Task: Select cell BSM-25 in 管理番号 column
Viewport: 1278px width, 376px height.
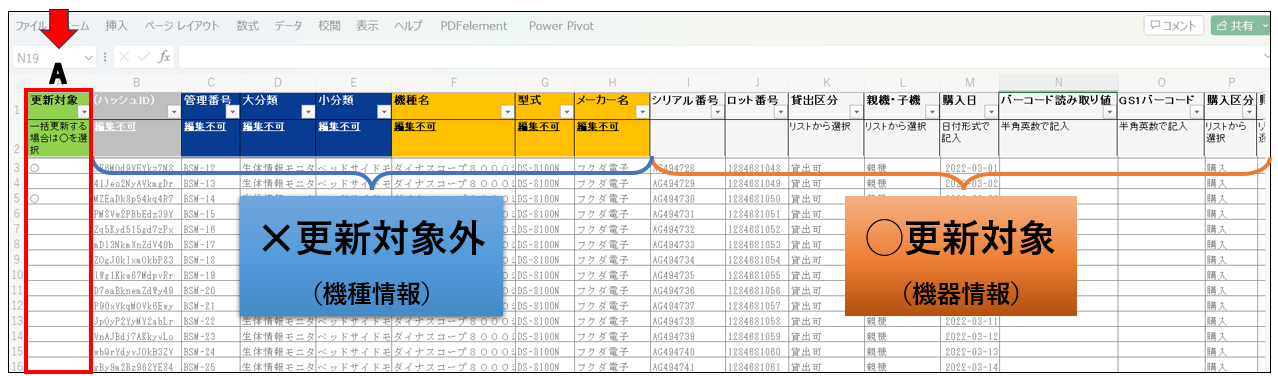Action: point(210,368)
